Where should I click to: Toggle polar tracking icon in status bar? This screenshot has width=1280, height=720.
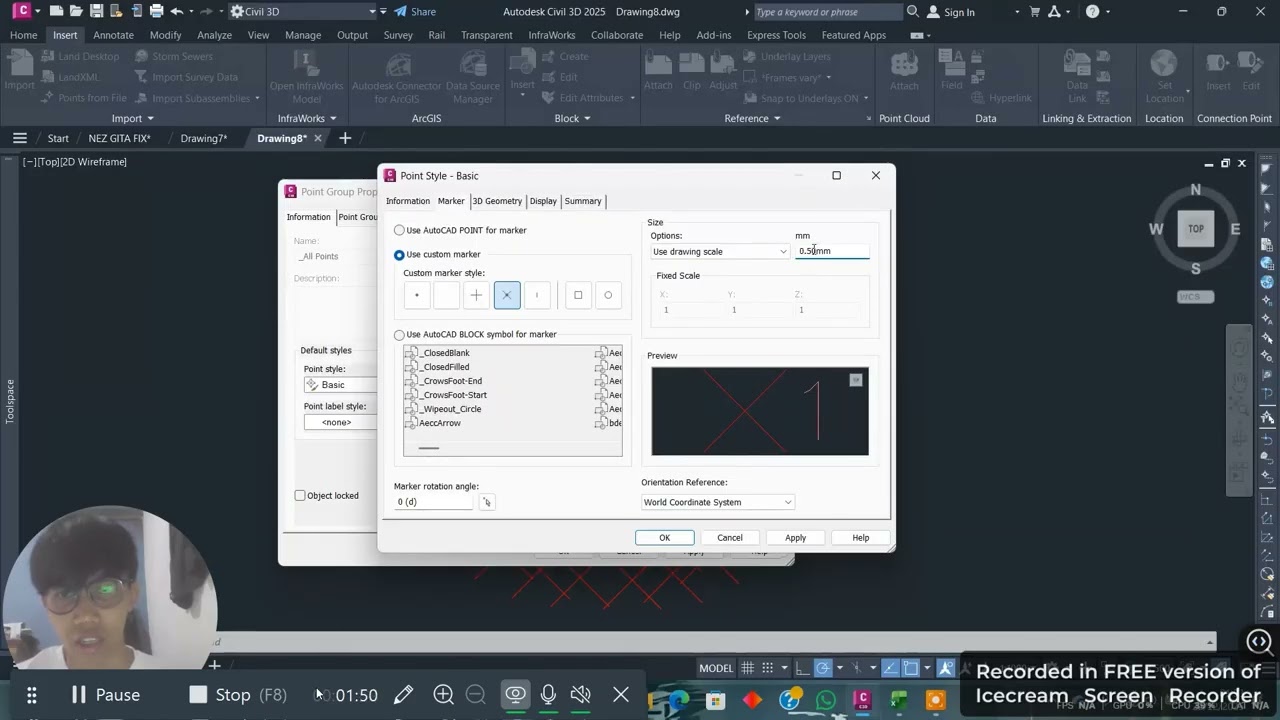(823, 668)
